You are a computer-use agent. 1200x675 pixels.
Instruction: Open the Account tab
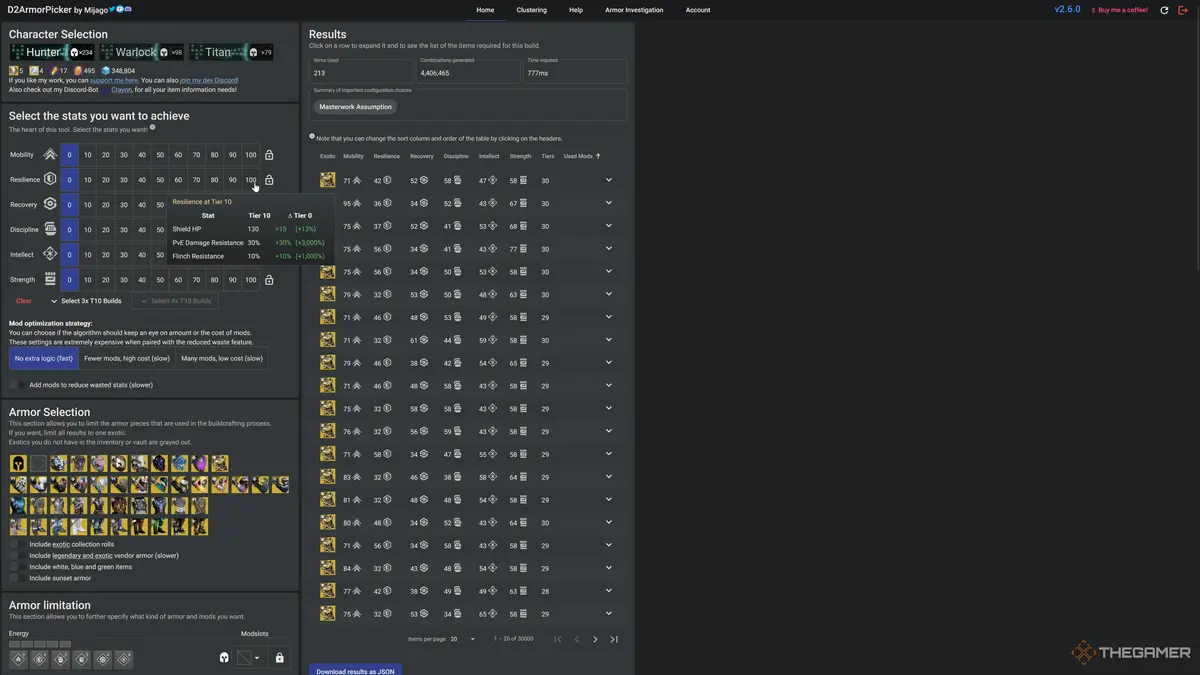point(698,10)
